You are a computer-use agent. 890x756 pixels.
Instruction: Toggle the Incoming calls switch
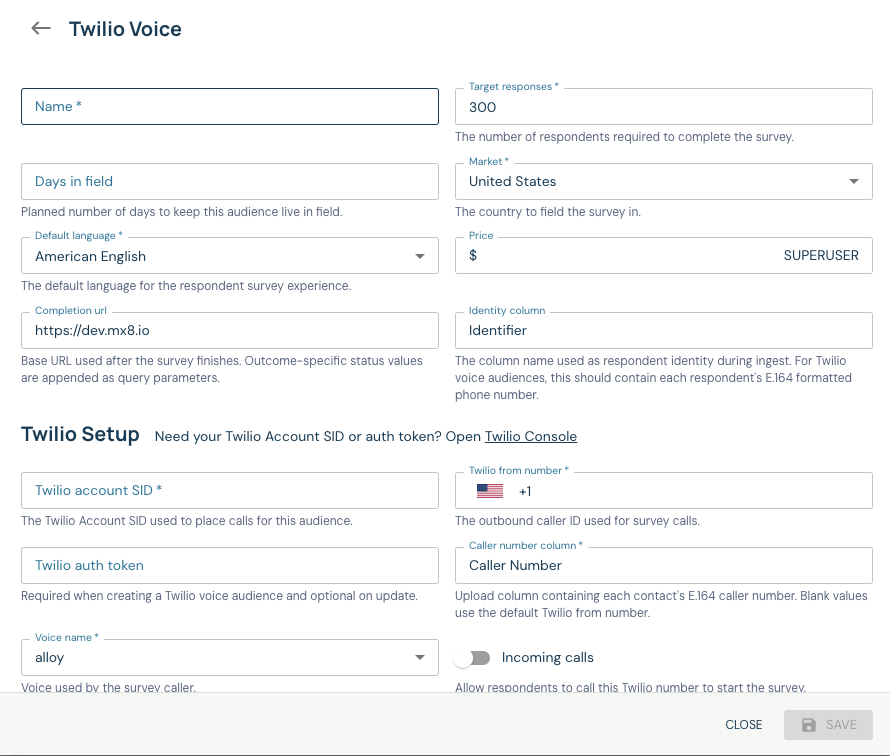coord(473,658)
